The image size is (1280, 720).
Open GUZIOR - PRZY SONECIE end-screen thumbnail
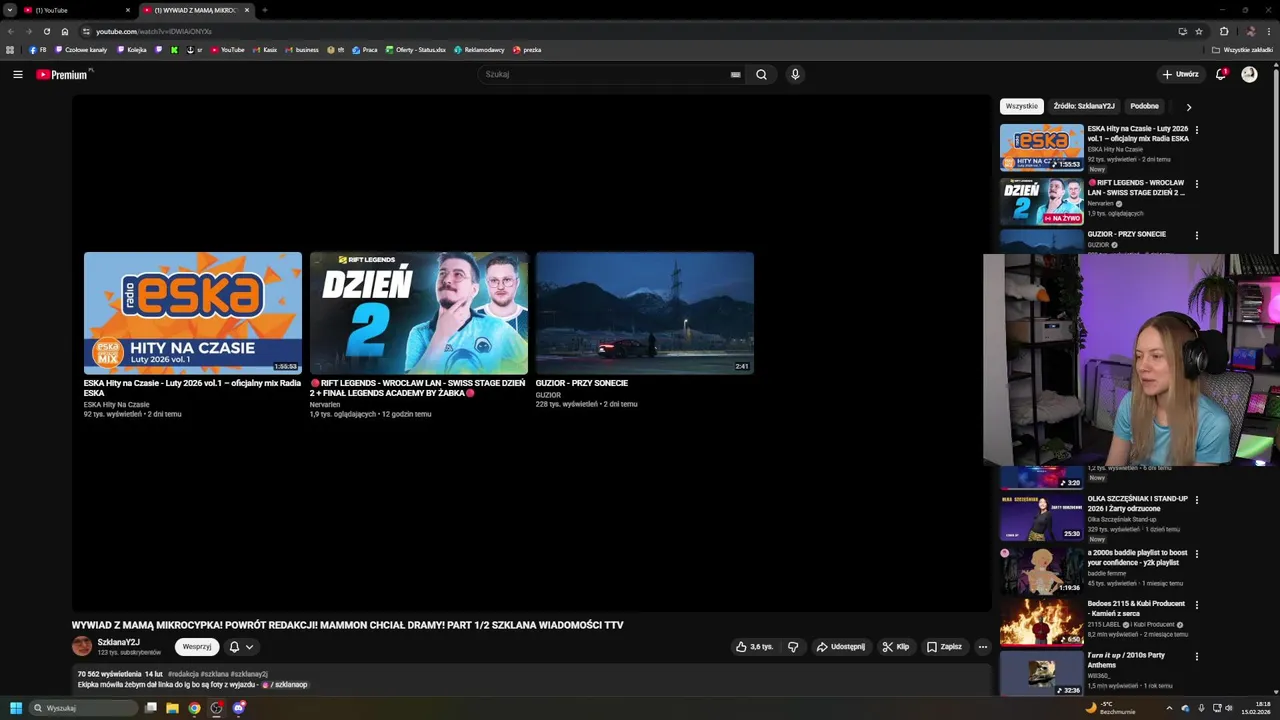tap(644, 313)
